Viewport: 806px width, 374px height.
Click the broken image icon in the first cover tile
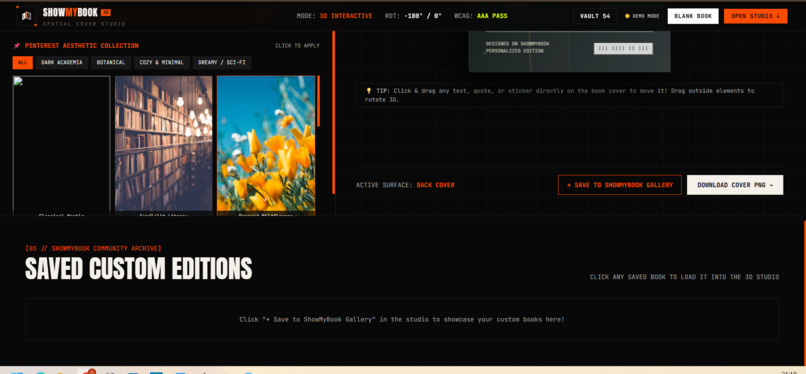(19, 81)
